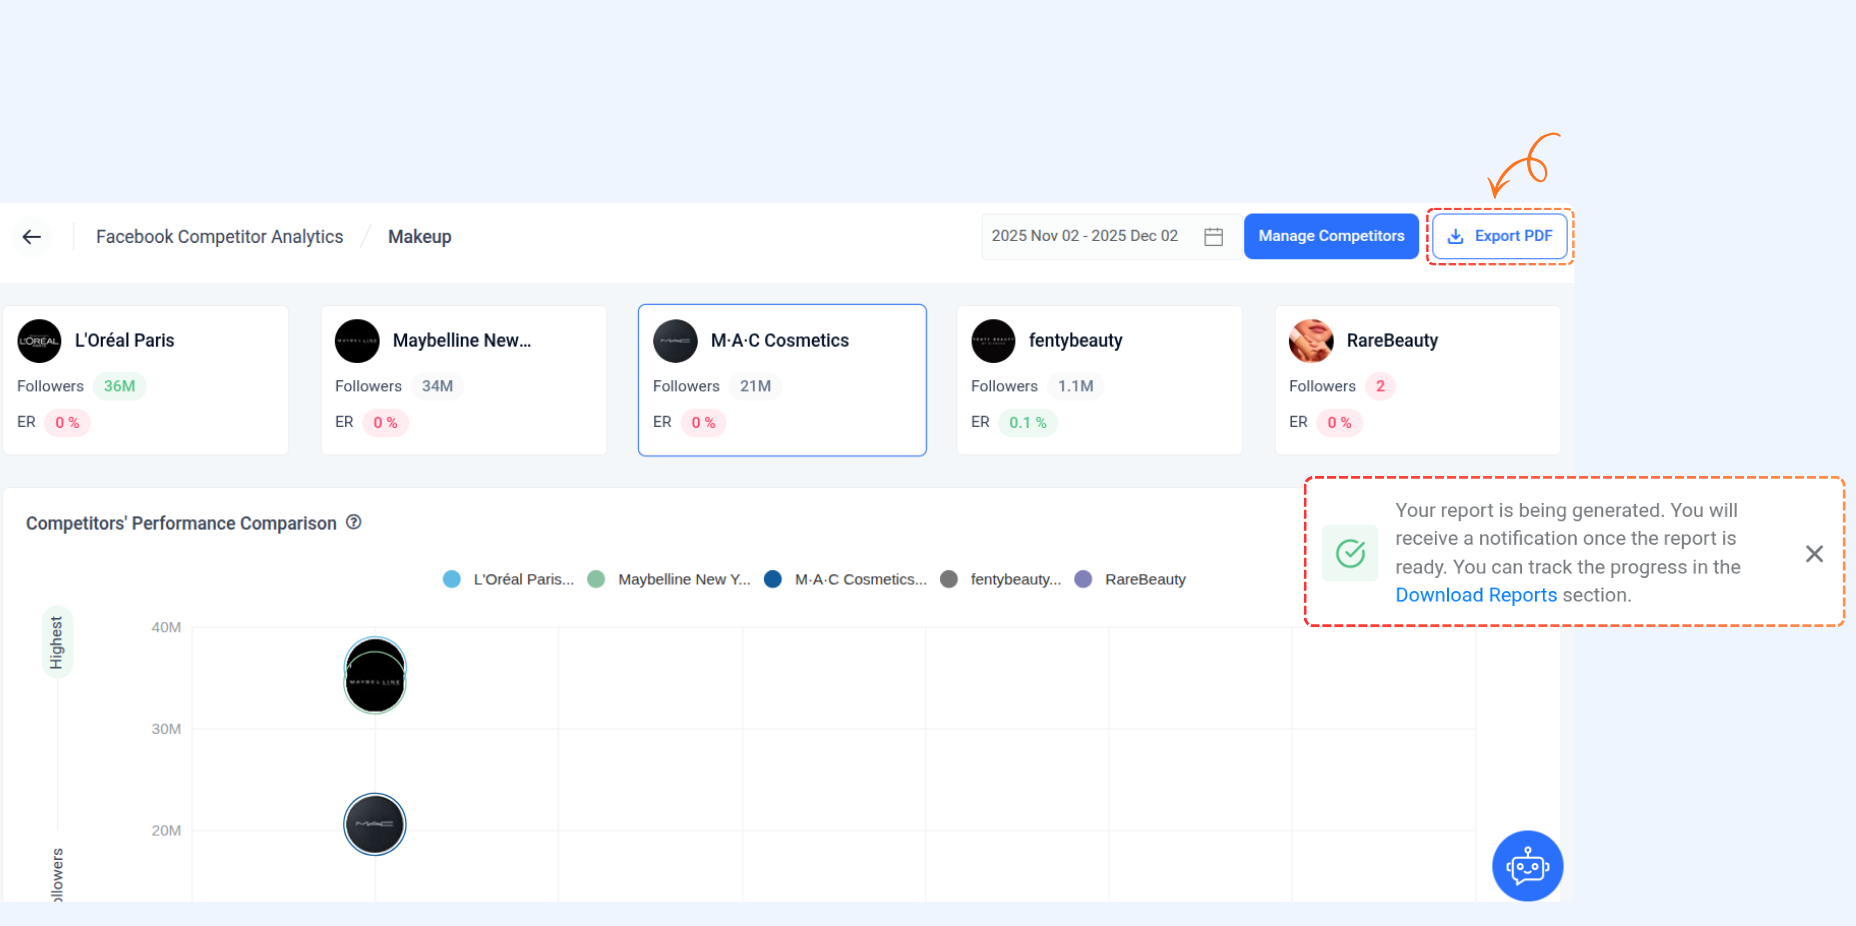
Task: Click L'Oréal Paris 36M followers badge
Action: point(120,386)
